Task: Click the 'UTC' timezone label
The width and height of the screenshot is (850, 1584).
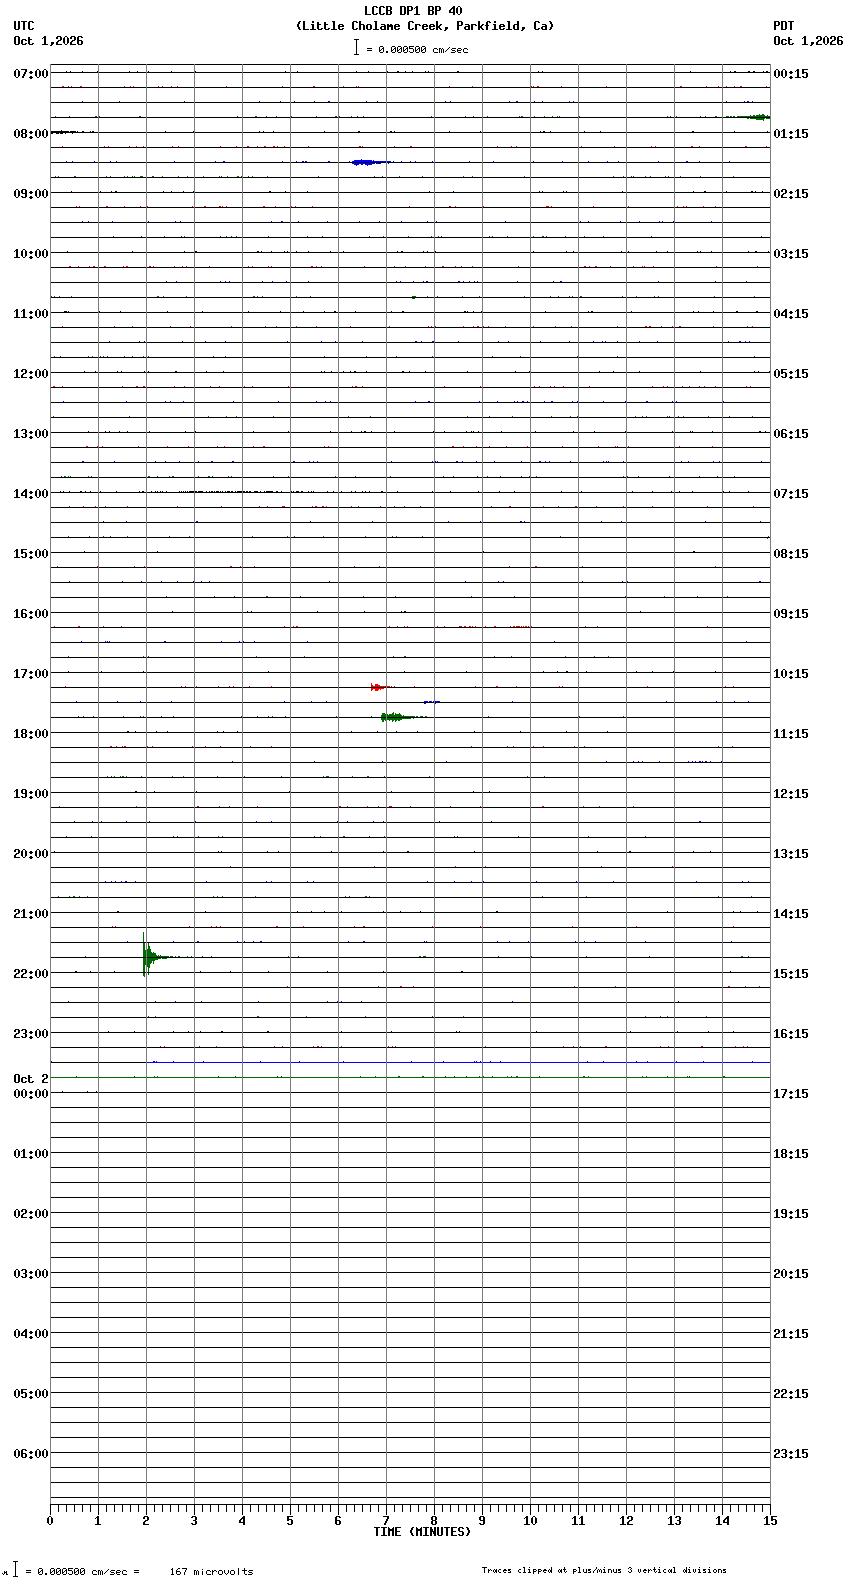Action: 24,26
